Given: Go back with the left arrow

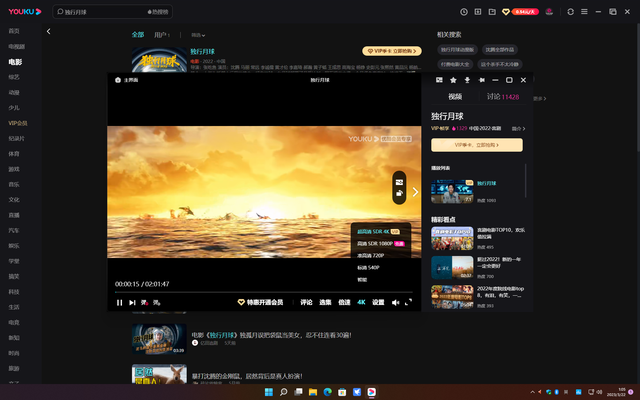Looking at the screenshot, I should coord(49,31).
